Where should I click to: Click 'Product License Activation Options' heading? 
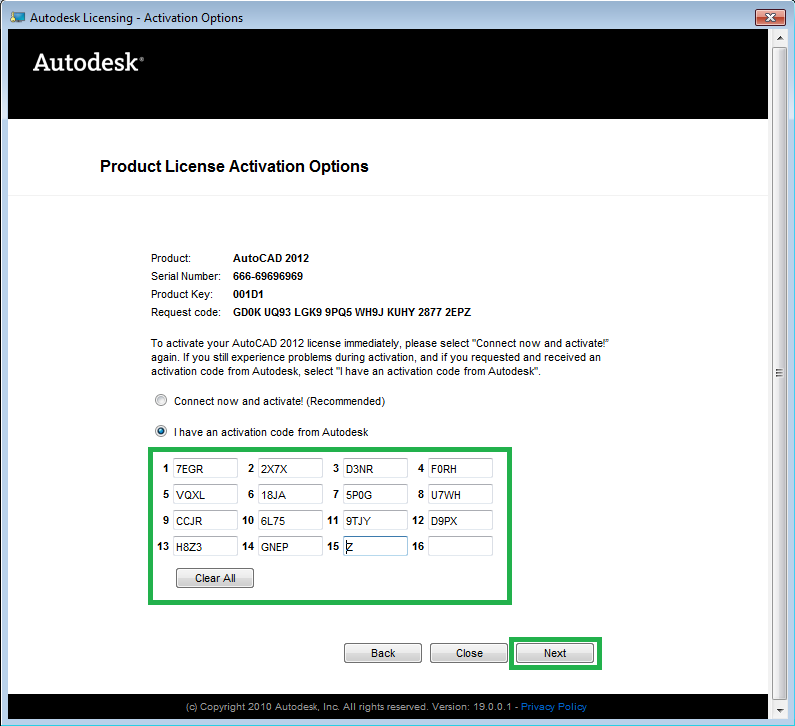click(234, 166)
